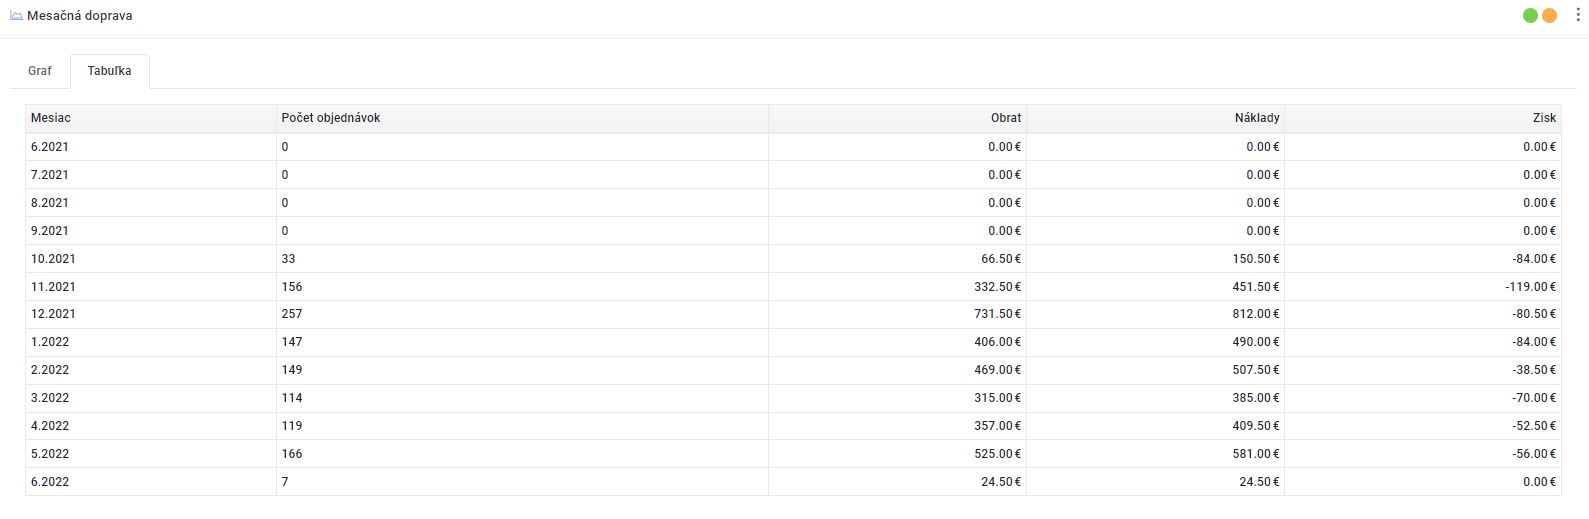Select the Tabuľka tab
Screen dimensions: 1589x519
tap(109, 71)
